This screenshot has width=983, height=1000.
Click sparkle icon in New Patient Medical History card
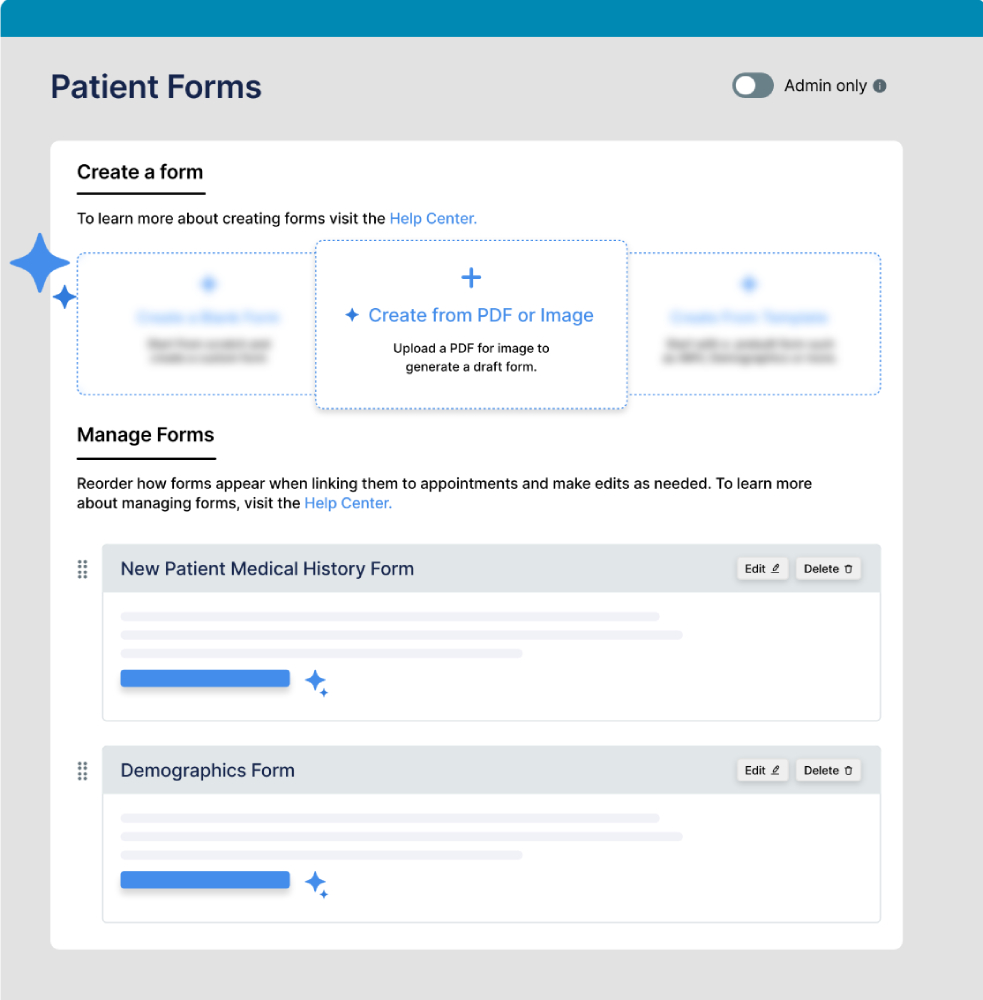pos(316,683)
